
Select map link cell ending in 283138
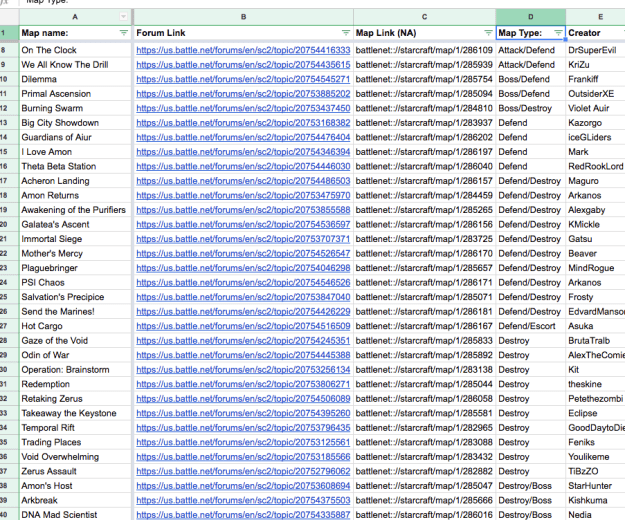[x=425, y=370]
